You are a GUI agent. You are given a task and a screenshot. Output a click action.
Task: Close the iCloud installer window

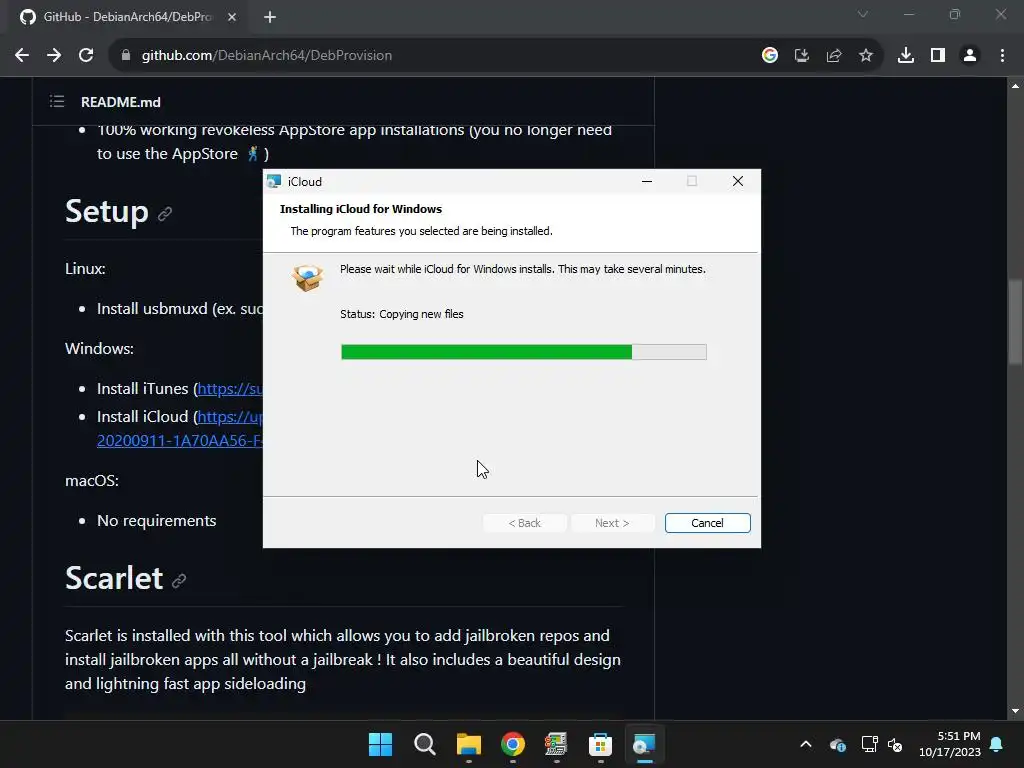[x=738, y=182]
